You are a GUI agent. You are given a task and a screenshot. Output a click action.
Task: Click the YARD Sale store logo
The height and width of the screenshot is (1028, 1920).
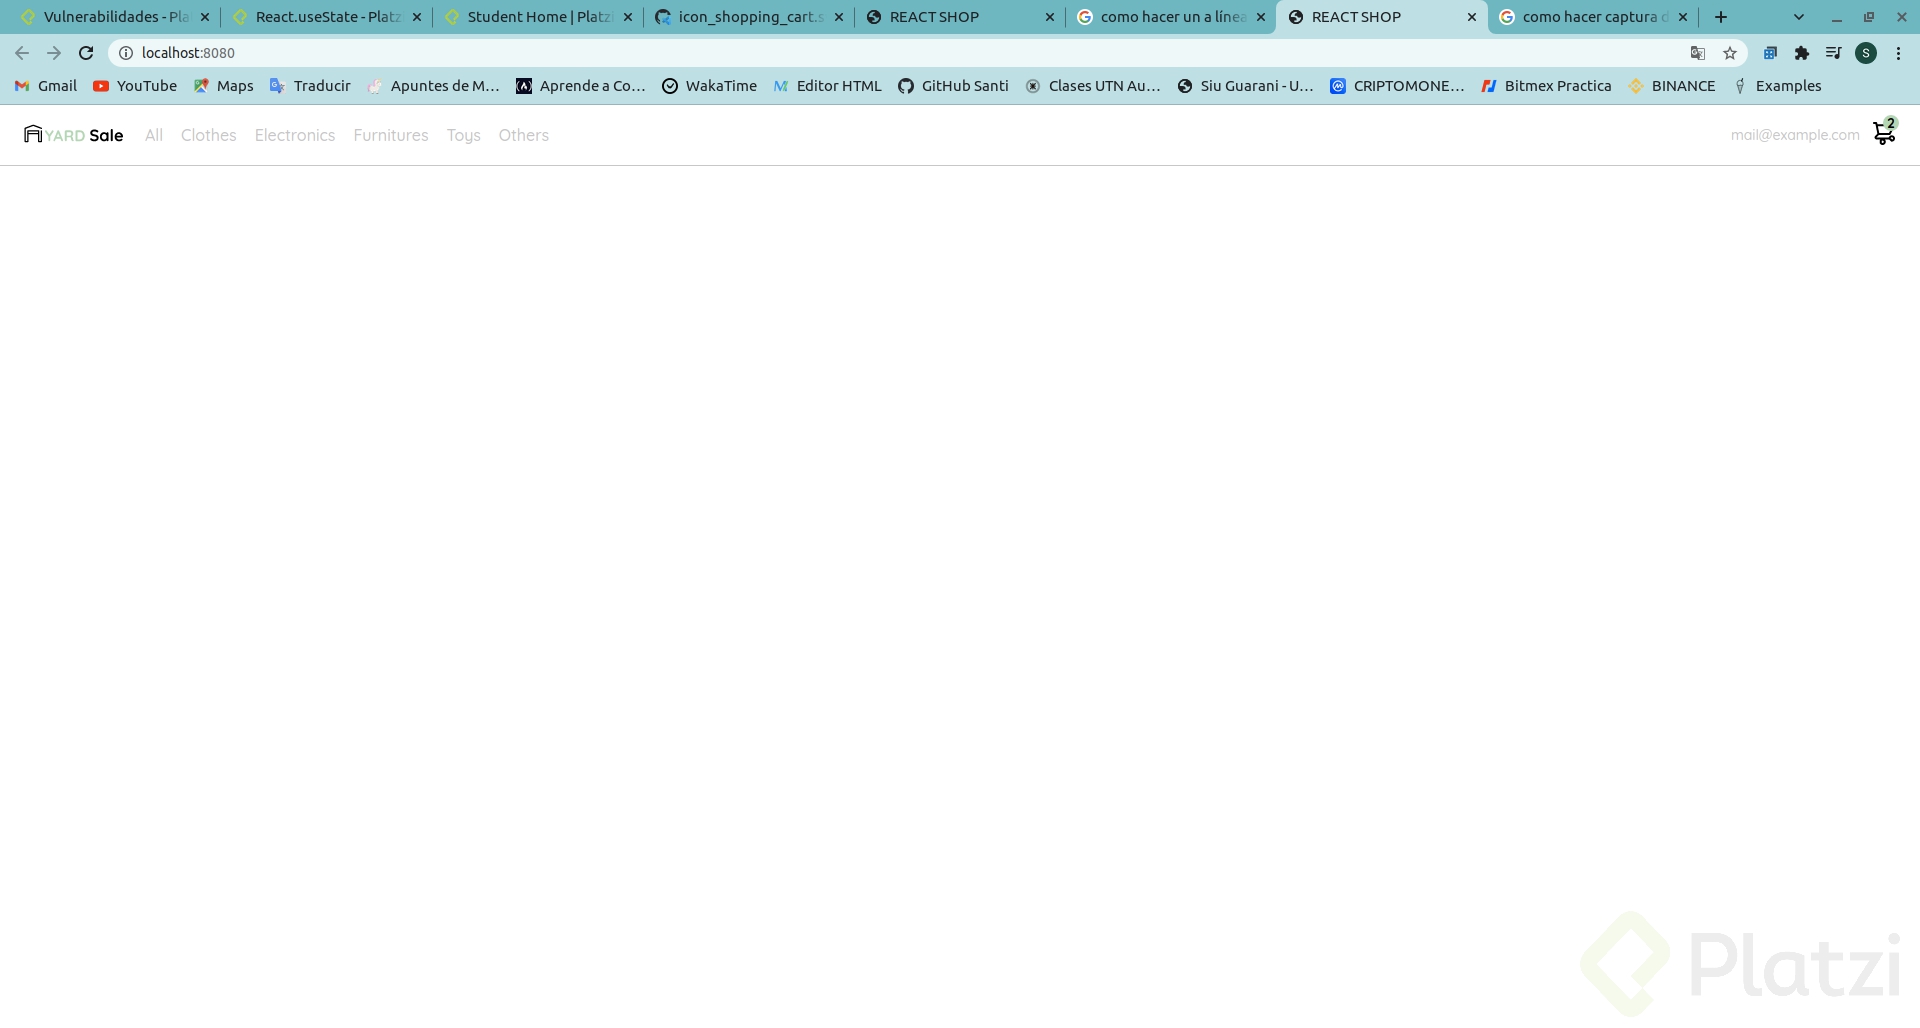pos(72,134)
